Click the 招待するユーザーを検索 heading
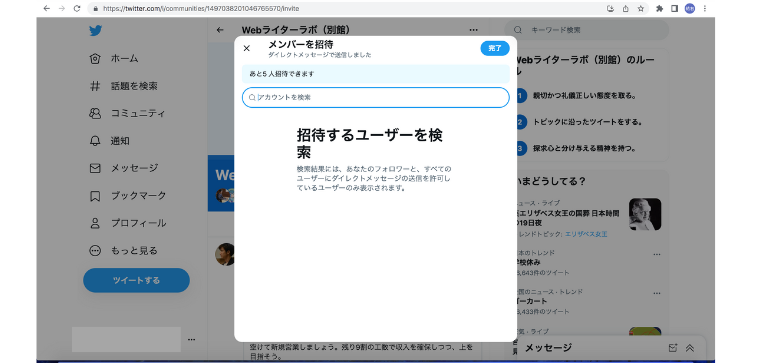This screenshot has width=768, height=363. [370, 143]
